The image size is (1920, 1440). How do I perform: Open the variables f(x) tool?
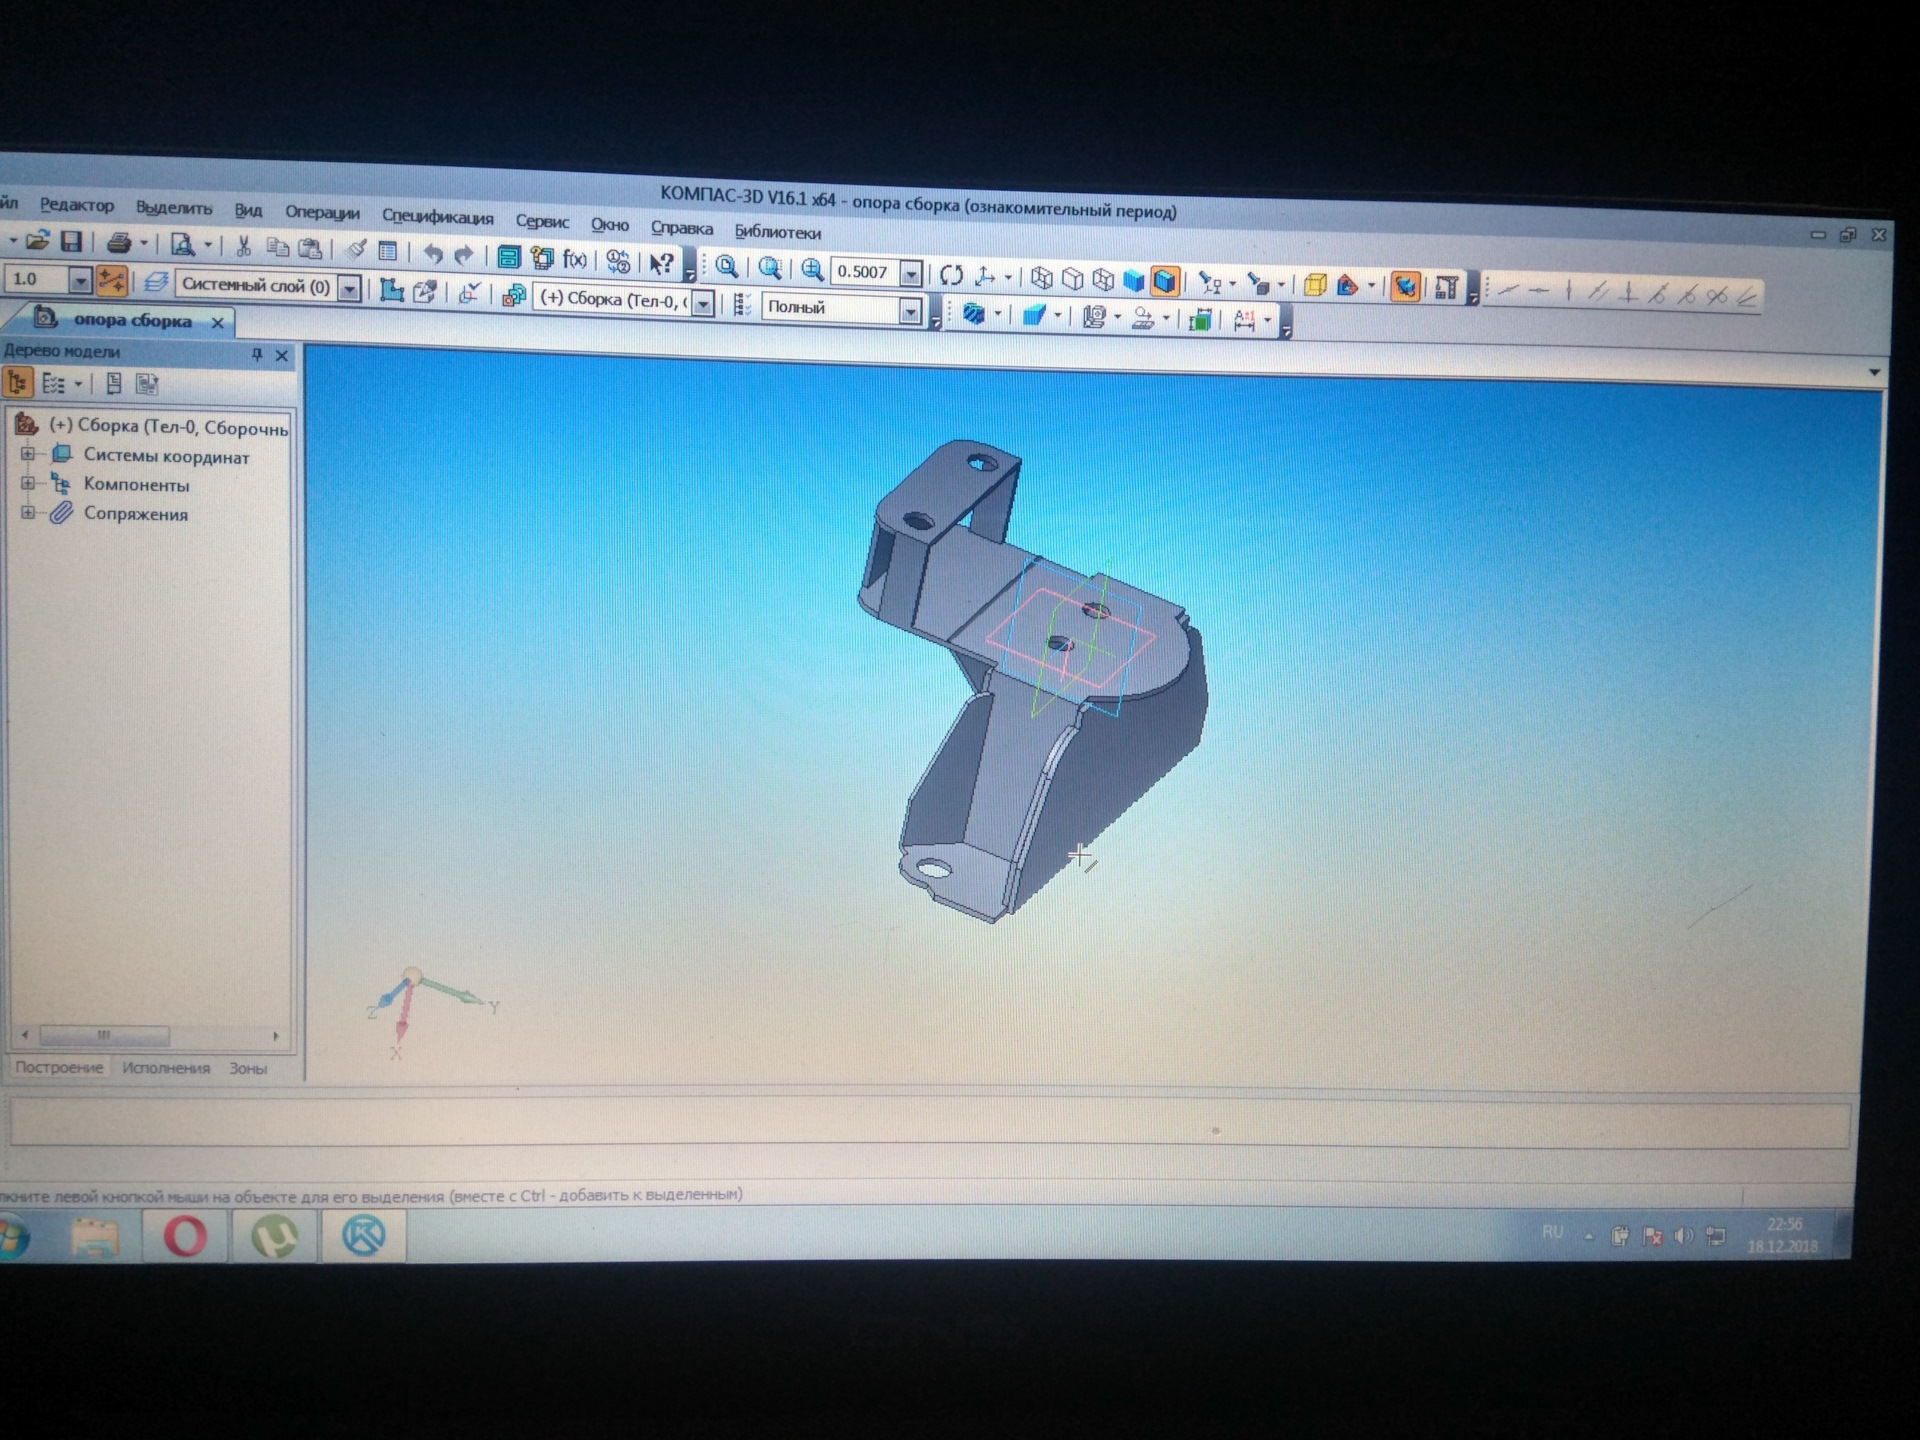click(575, 259)
